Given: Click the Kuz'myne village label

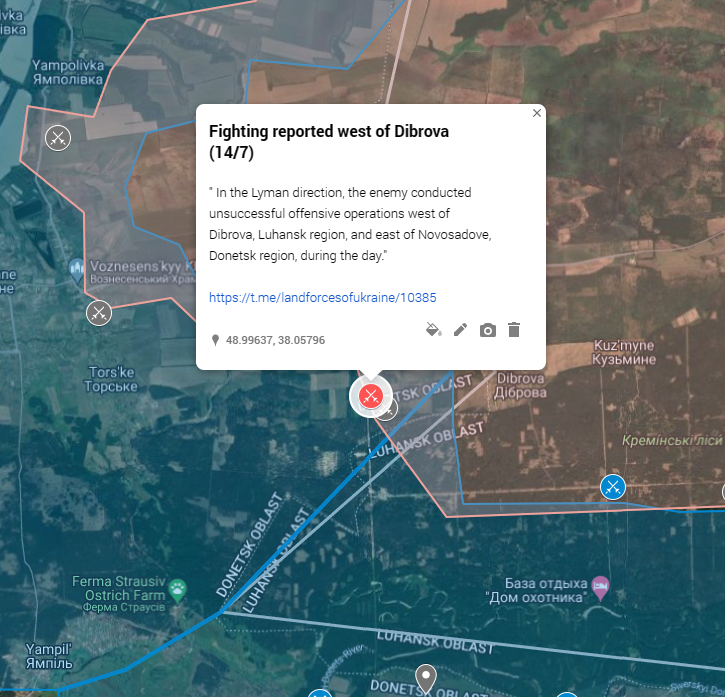Looking at the screenshot, I should (624, 352).
